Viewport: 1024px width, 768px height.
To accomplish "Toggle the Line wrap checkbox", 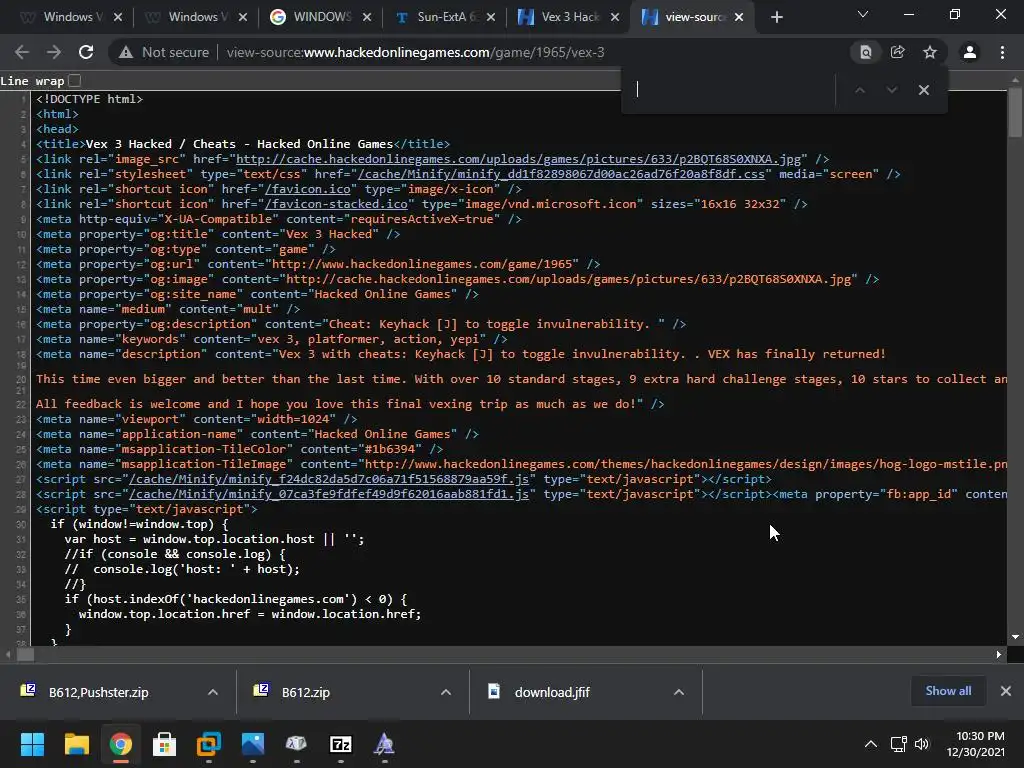I will [x=74, y=80].
